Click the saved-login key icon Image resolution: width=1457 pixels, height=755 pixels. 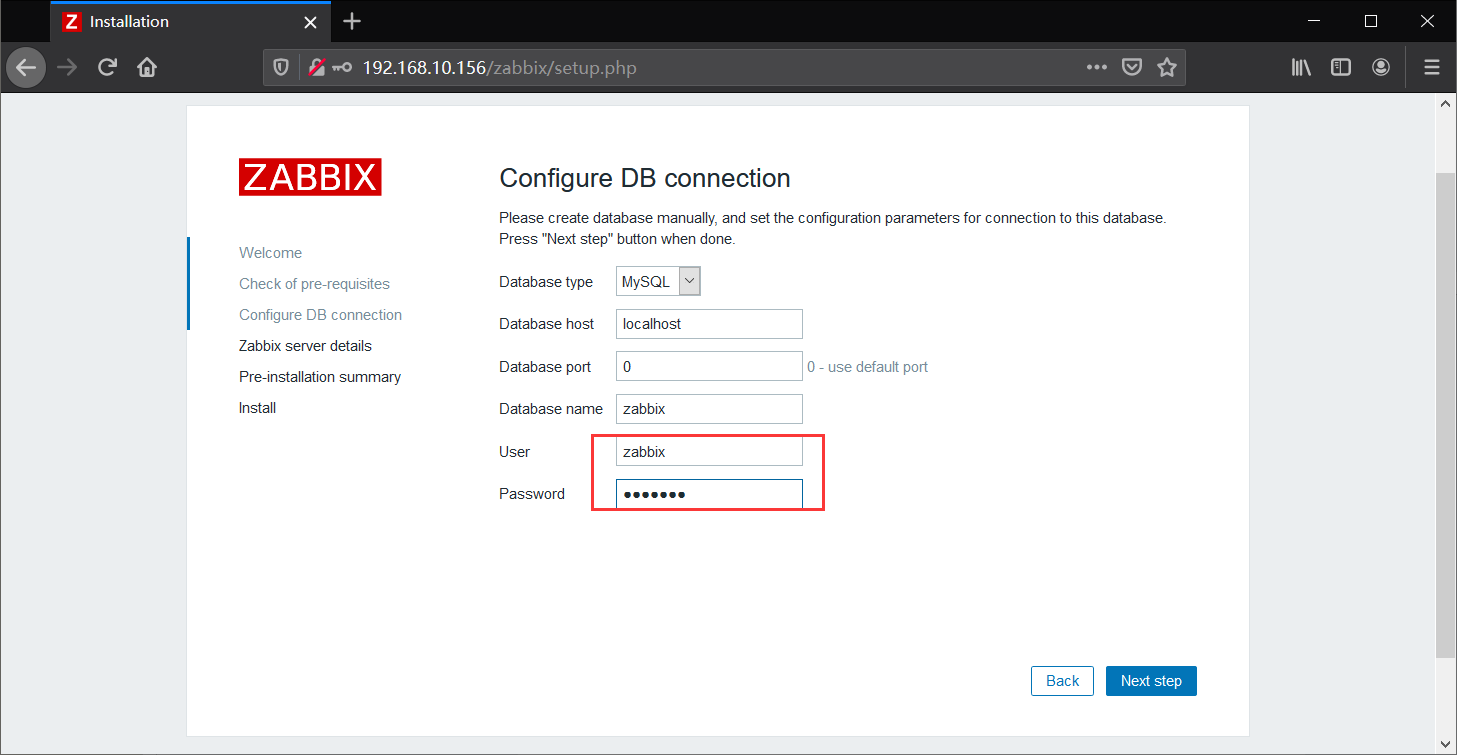pos(343,68)
